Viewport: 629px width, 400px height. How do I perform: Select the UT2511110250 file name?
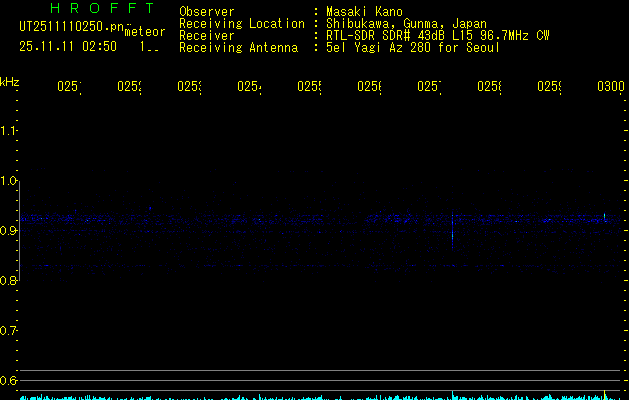[71, 26]
